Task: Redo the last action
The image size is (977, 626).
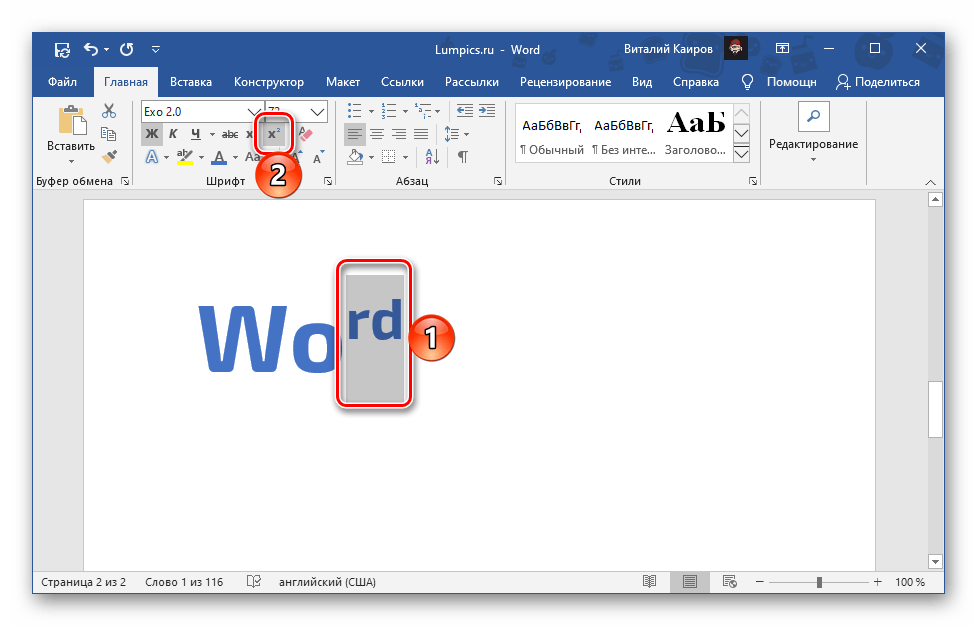Action: point(126,49)
